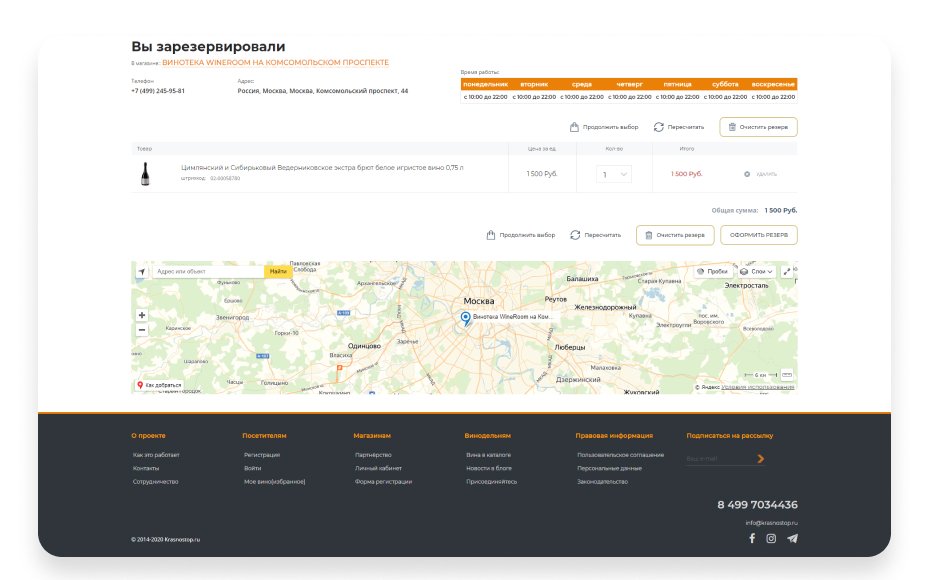Open Вина в каталоге footer link
The height and width of the screenshot is (580, 930).
[x=488, y=455]
